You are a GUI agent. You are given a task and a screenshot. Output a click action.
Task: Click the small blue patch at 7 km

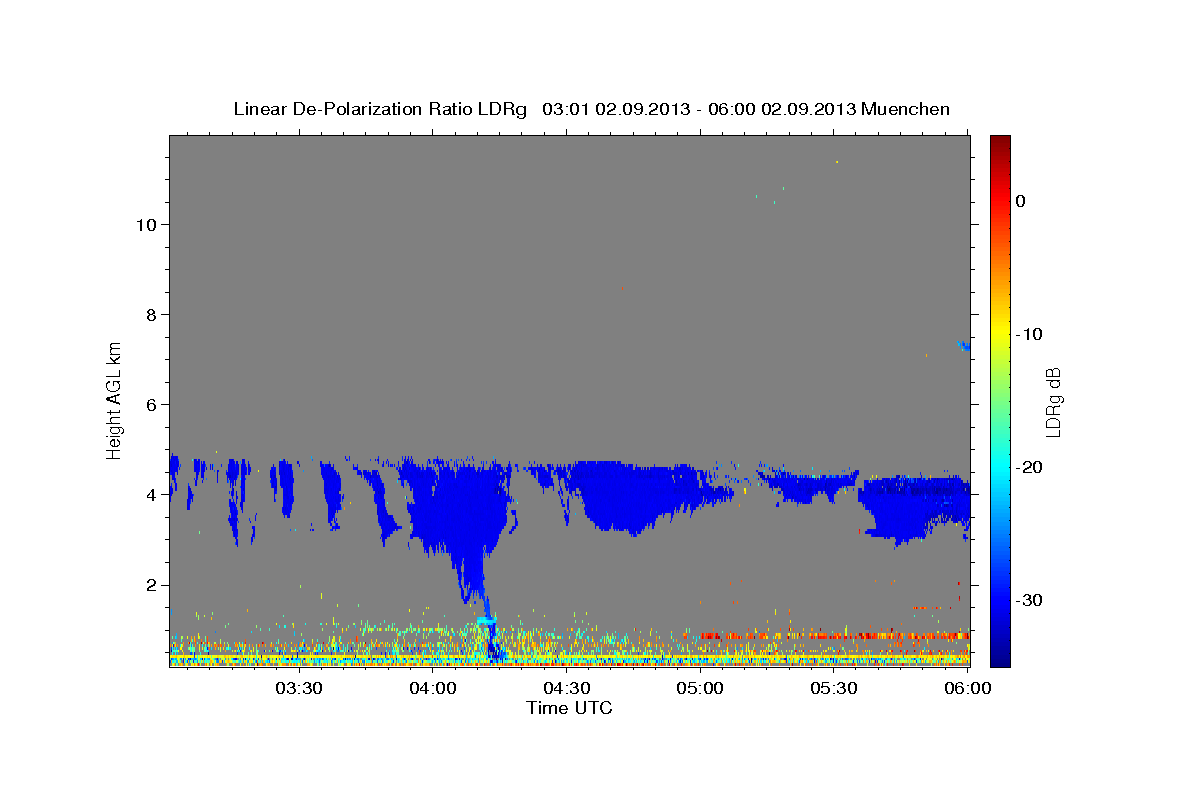pos(963,346)
